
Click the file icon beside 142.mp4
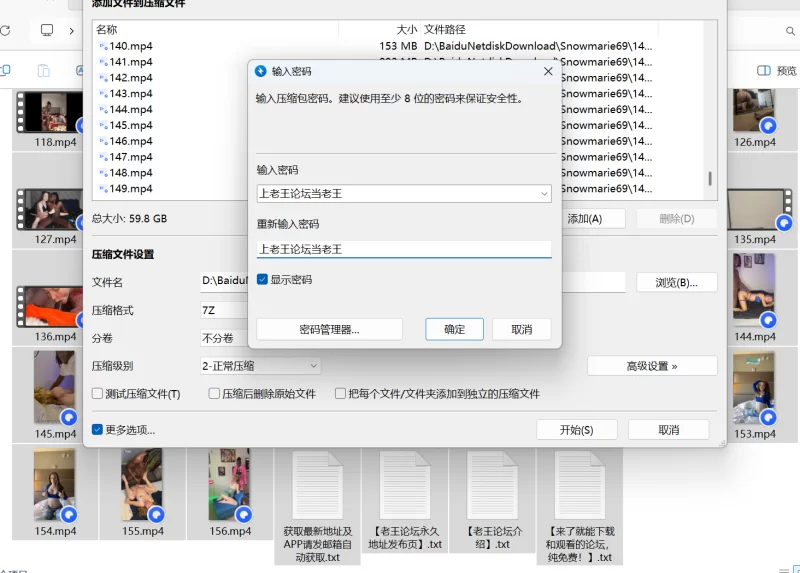(x=103, y=78)
